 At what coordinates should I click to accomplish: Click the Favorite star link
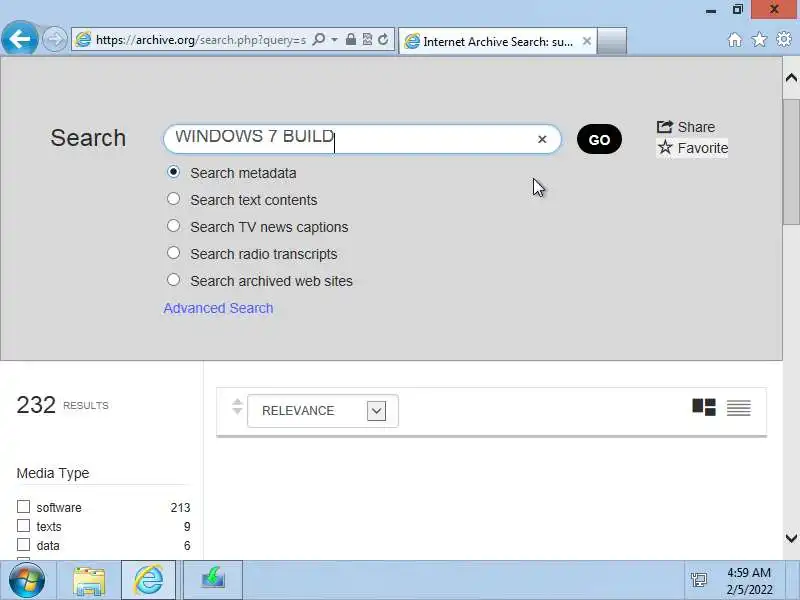(692, 148)
